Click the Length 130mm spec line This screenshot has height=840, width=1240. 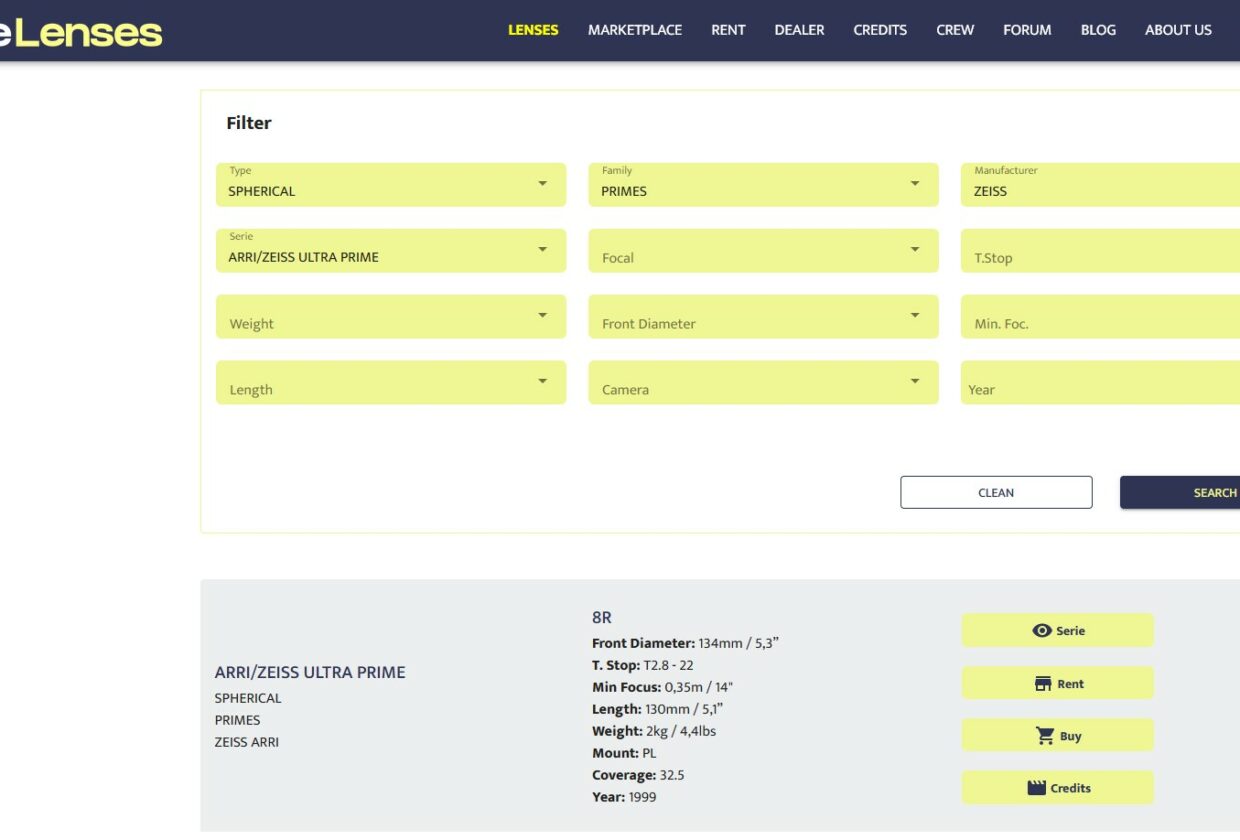[657, 709]
